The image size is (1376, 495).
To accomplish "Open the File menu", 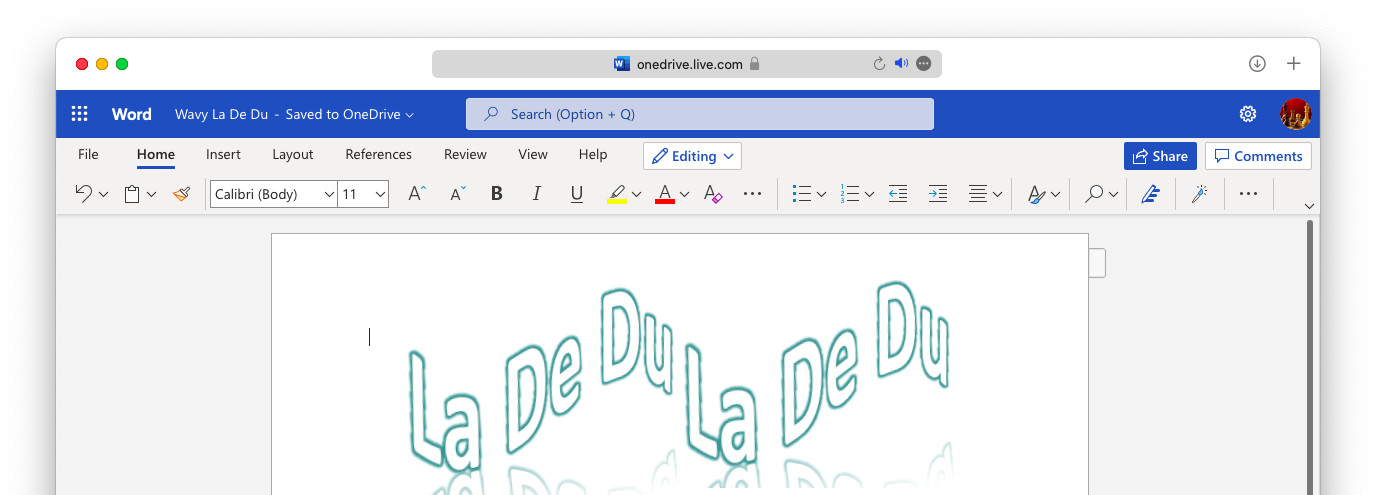I will tap(88, 154).
